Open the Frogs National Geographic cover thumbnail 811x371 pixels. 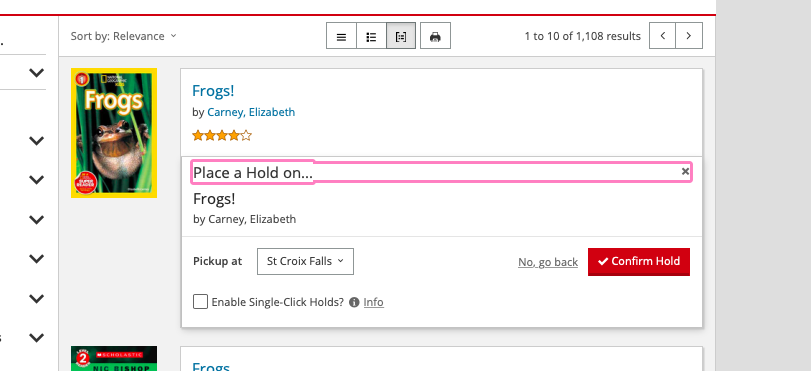[114, 133]
